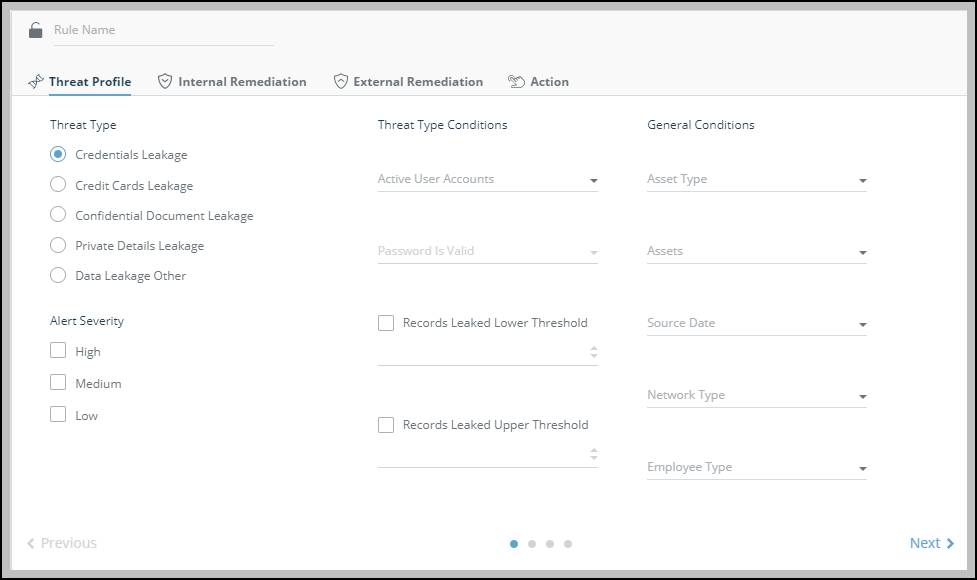Click the Internal Remediation shield icon
Screen dimensions: 977x580
pos(165,82)
